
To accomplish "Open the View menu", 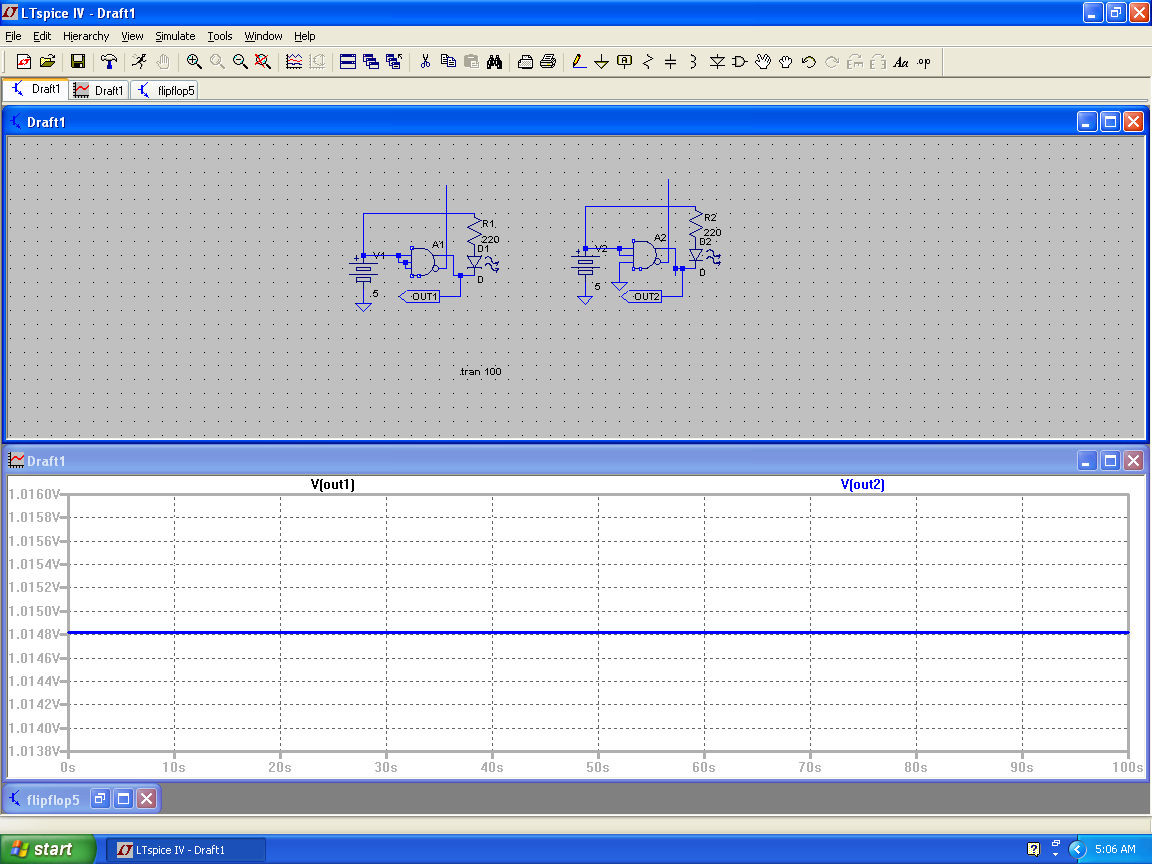I will (132, 36).
